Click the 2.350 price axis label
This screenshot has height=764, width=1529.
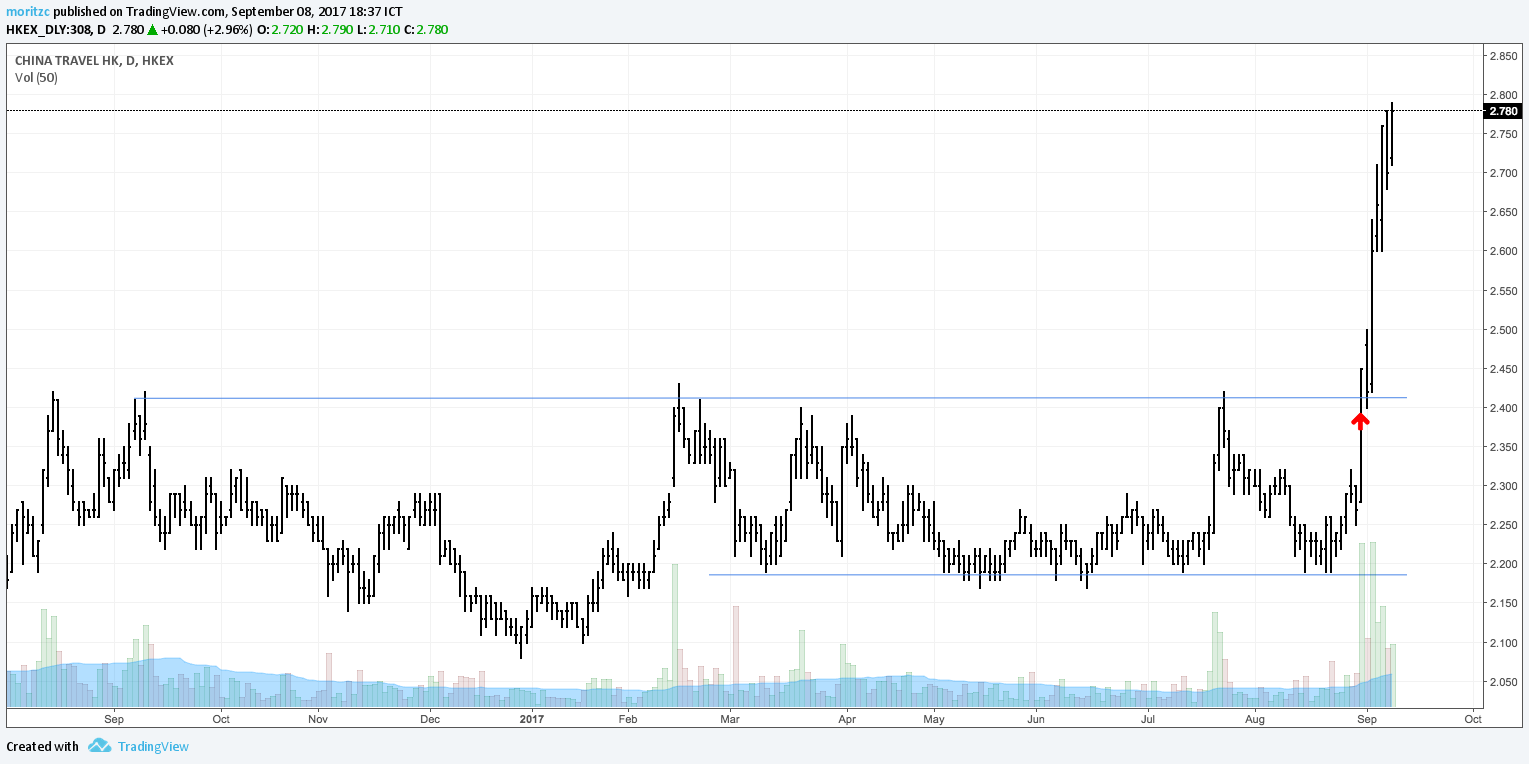1504,447
